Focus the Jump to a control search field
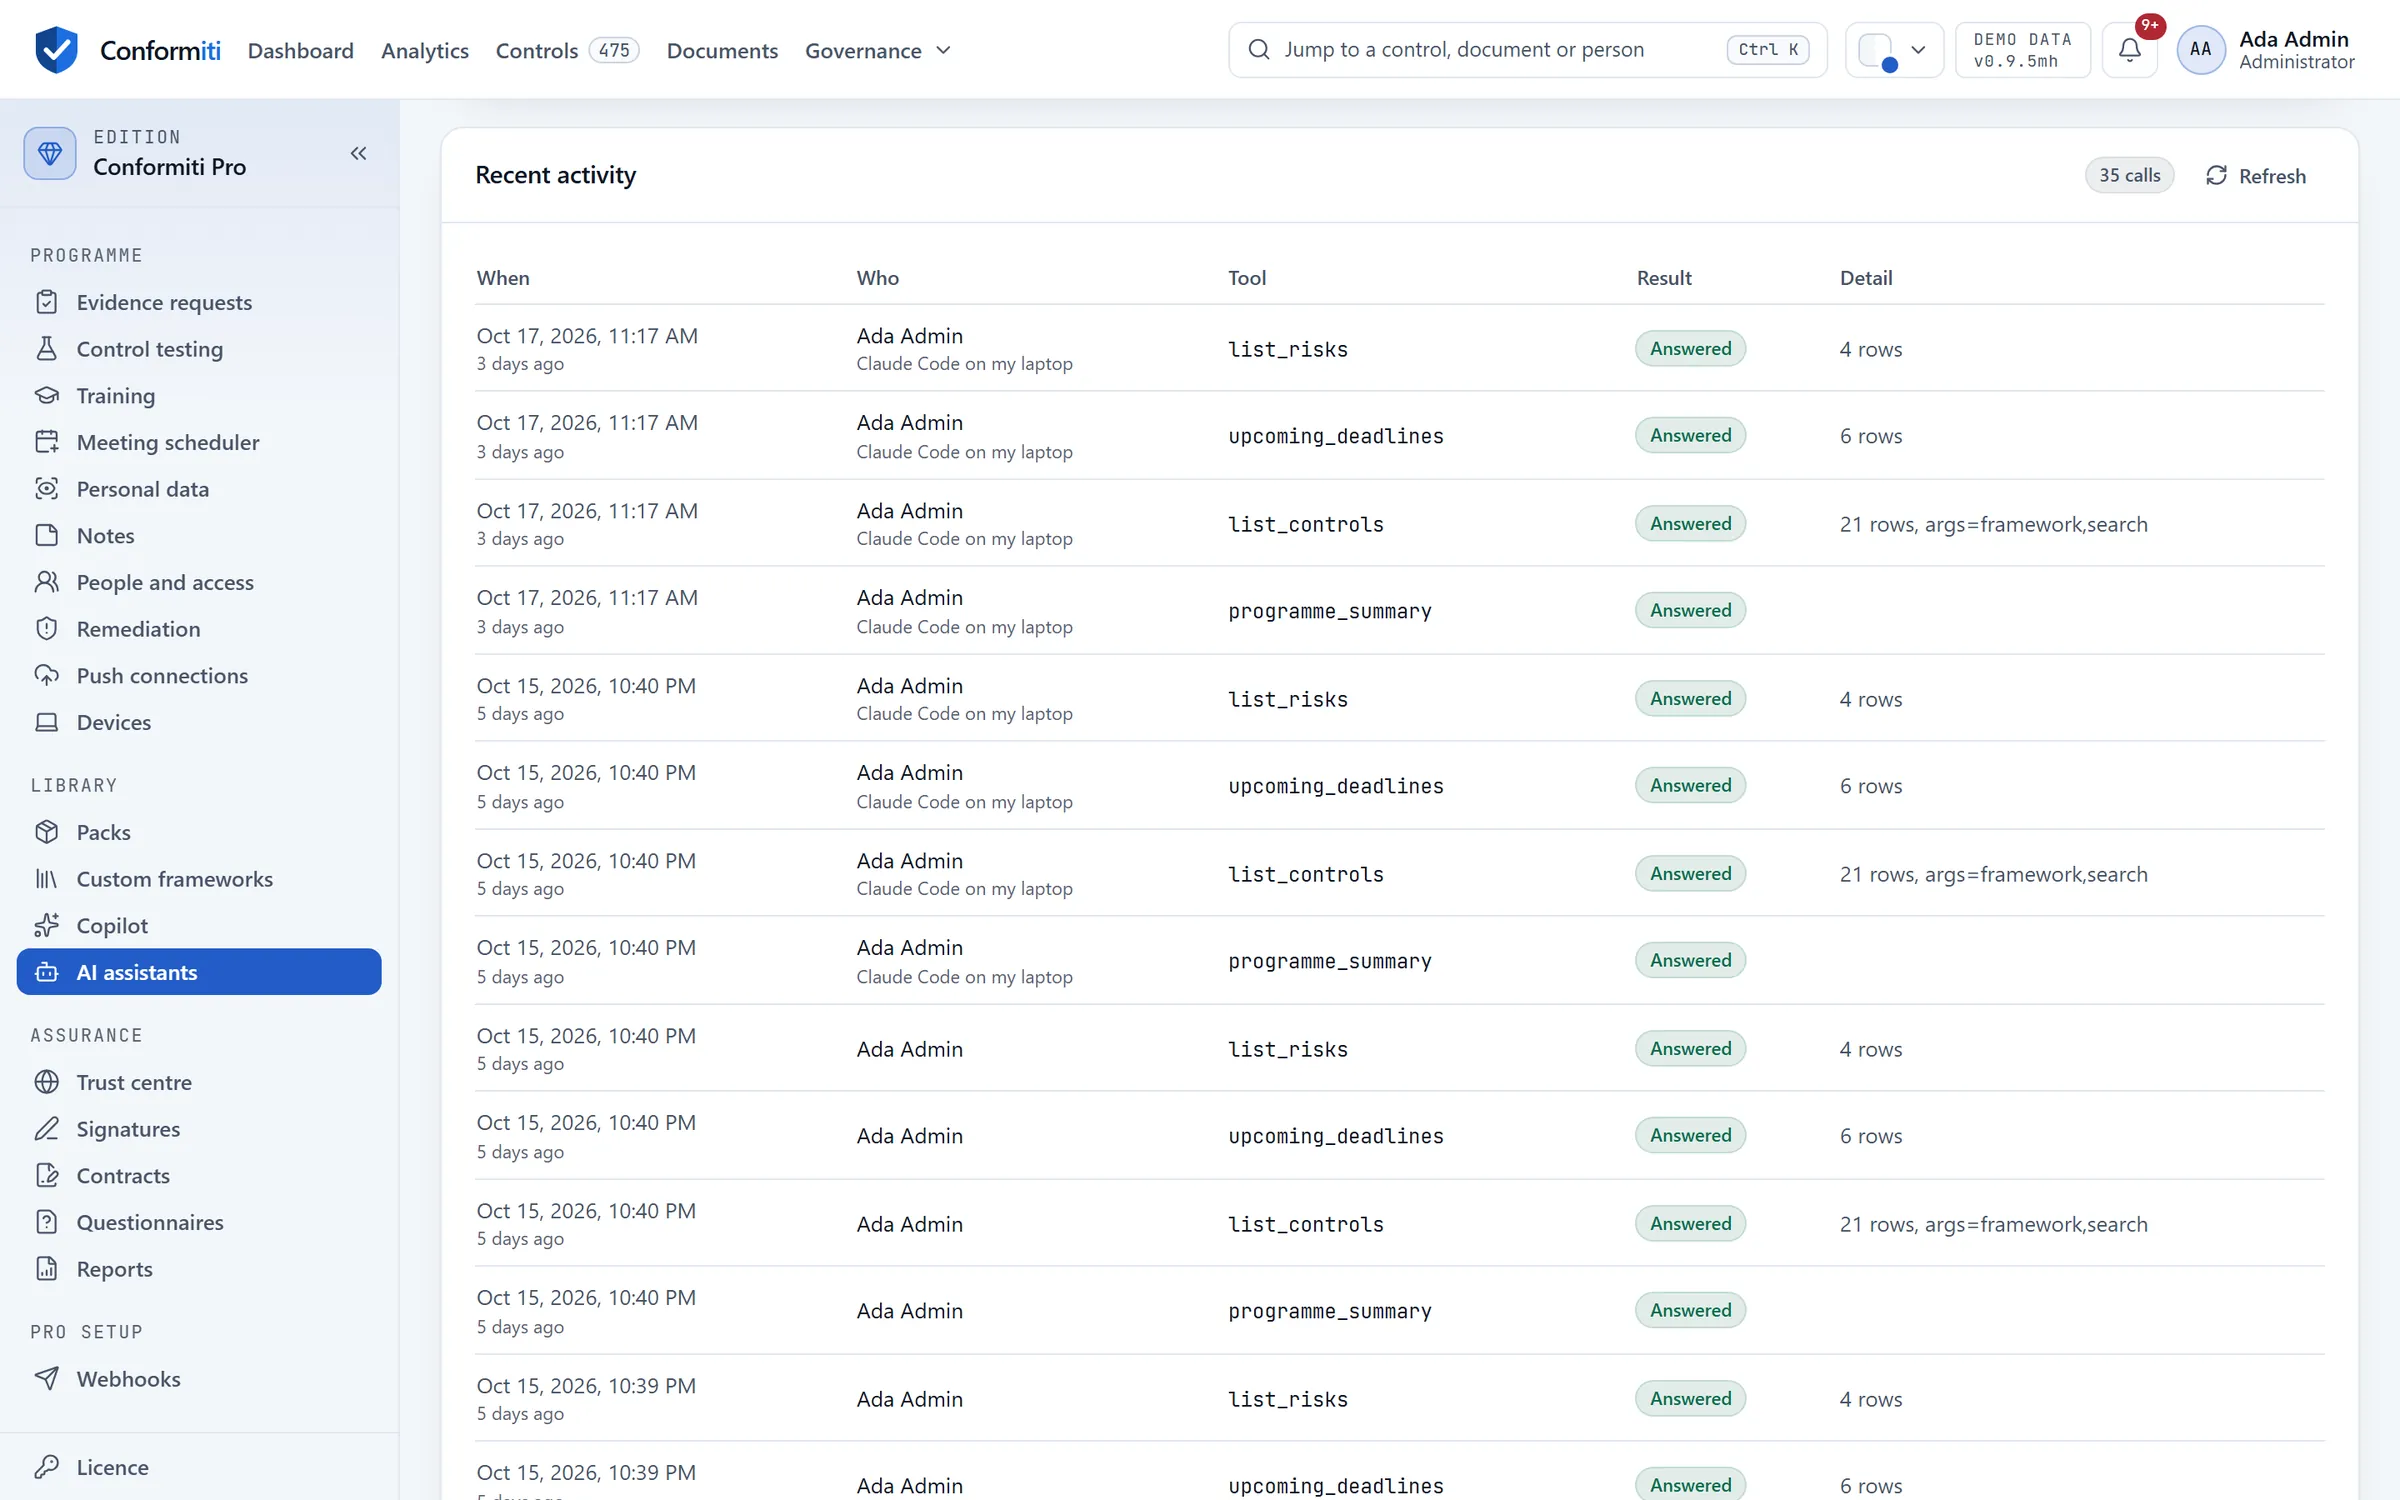Image resolution: width=2400 pixels, height=1500 pixels. (x=1527, y=50)
